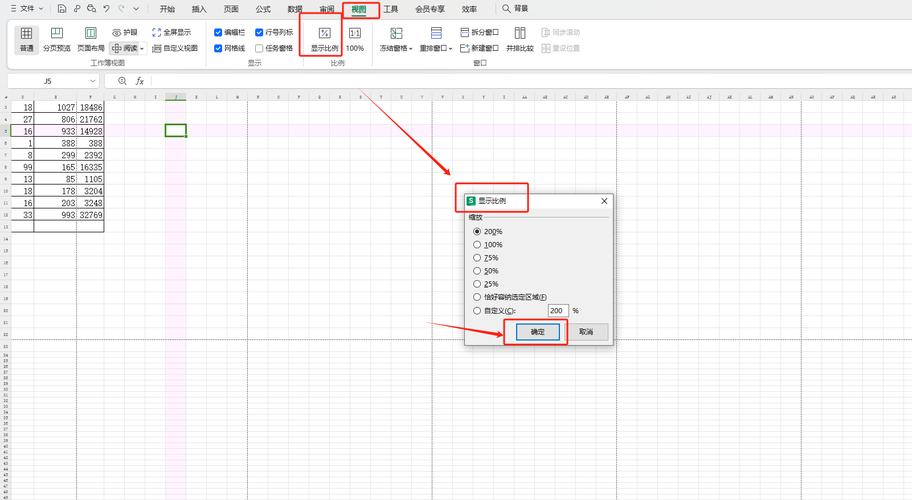The height and width of the screenshot is (500, 912).
Task: Open the 显示比例 zoom dialog button
Action: (325, 40)
